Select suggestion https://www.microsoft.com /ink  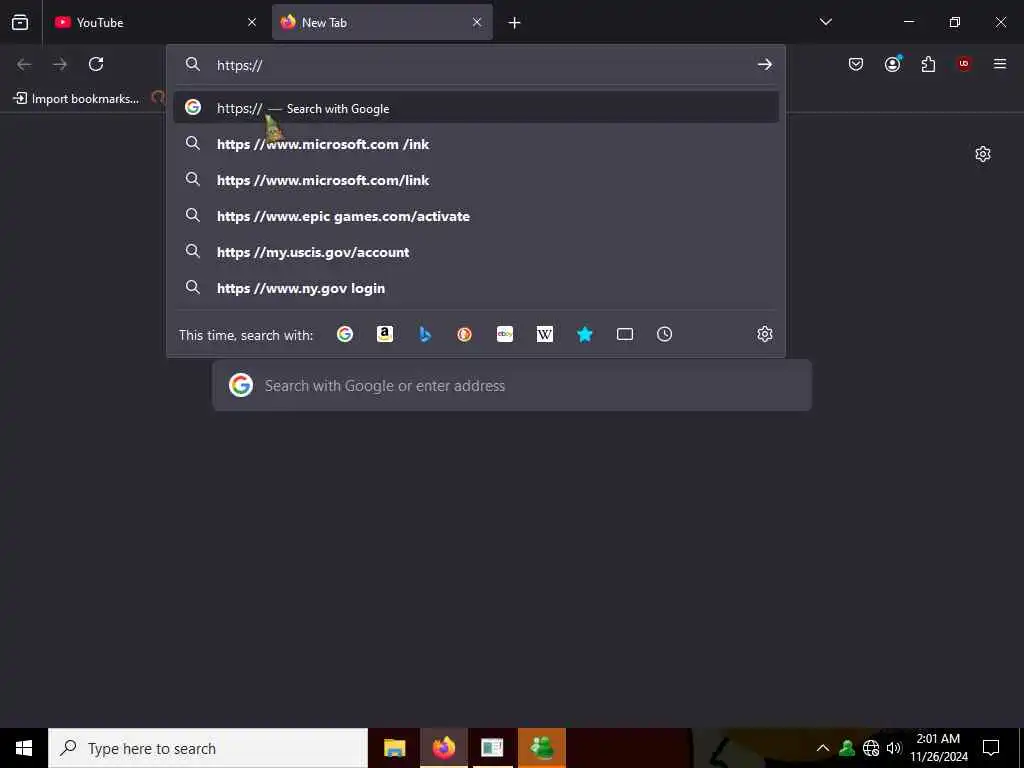tap(476, 144)
